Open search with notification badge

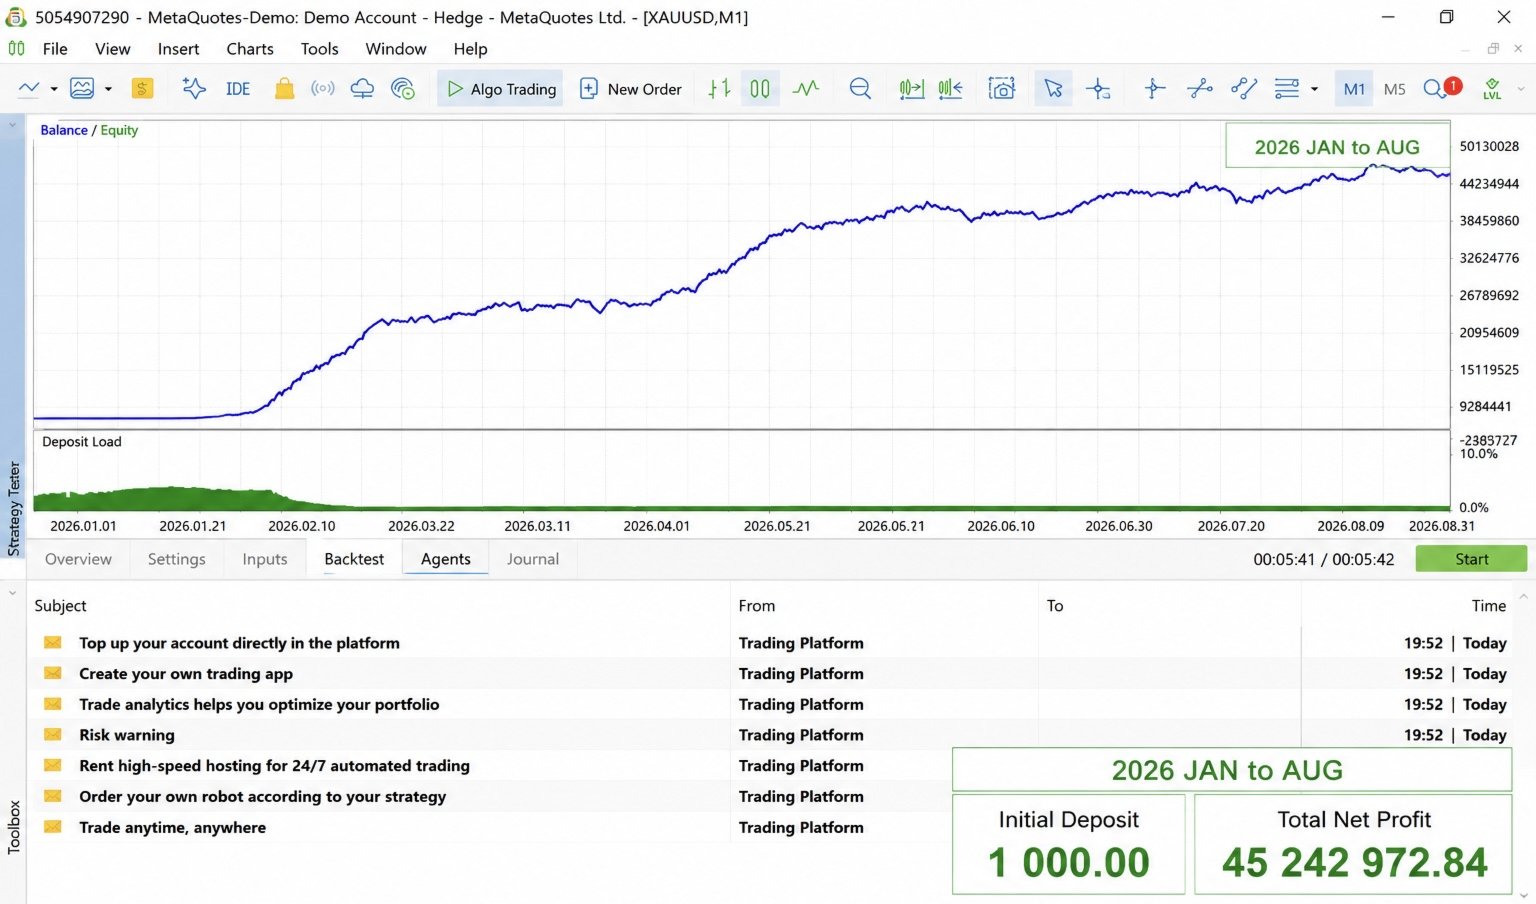[1442, 88]
